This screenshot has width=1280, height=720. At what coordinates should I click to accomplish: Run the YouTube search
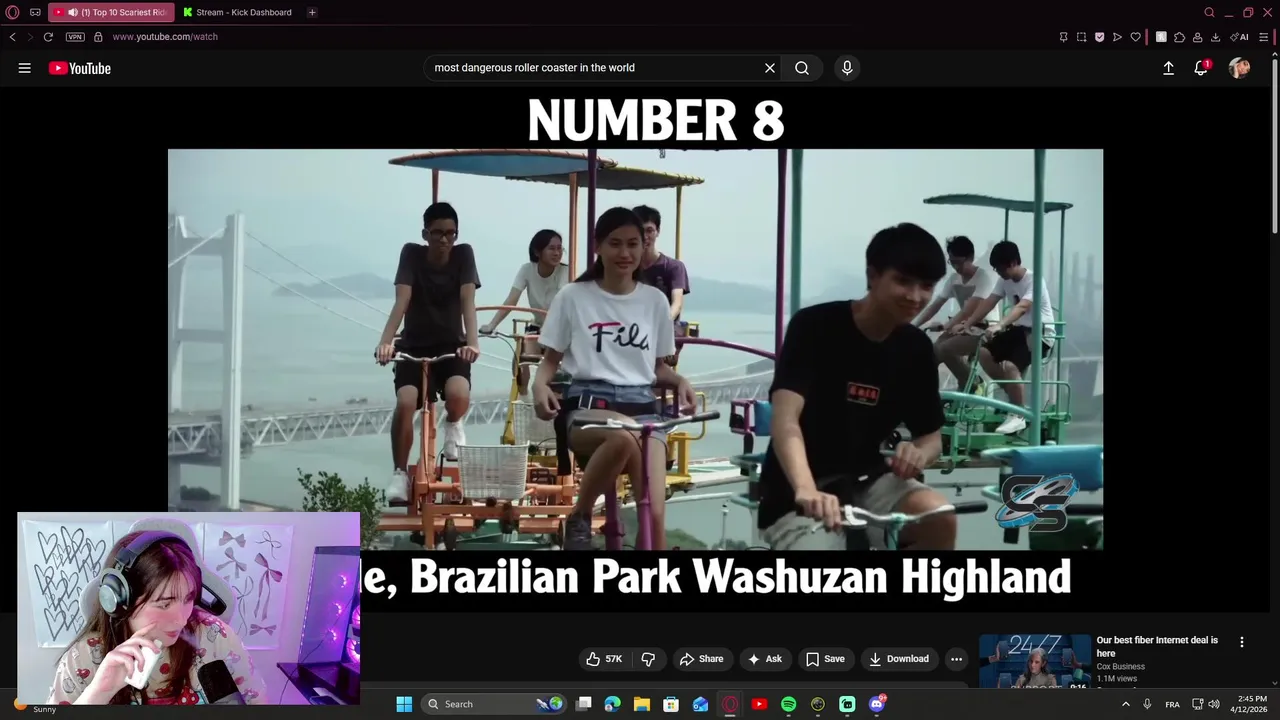(802, 68)
